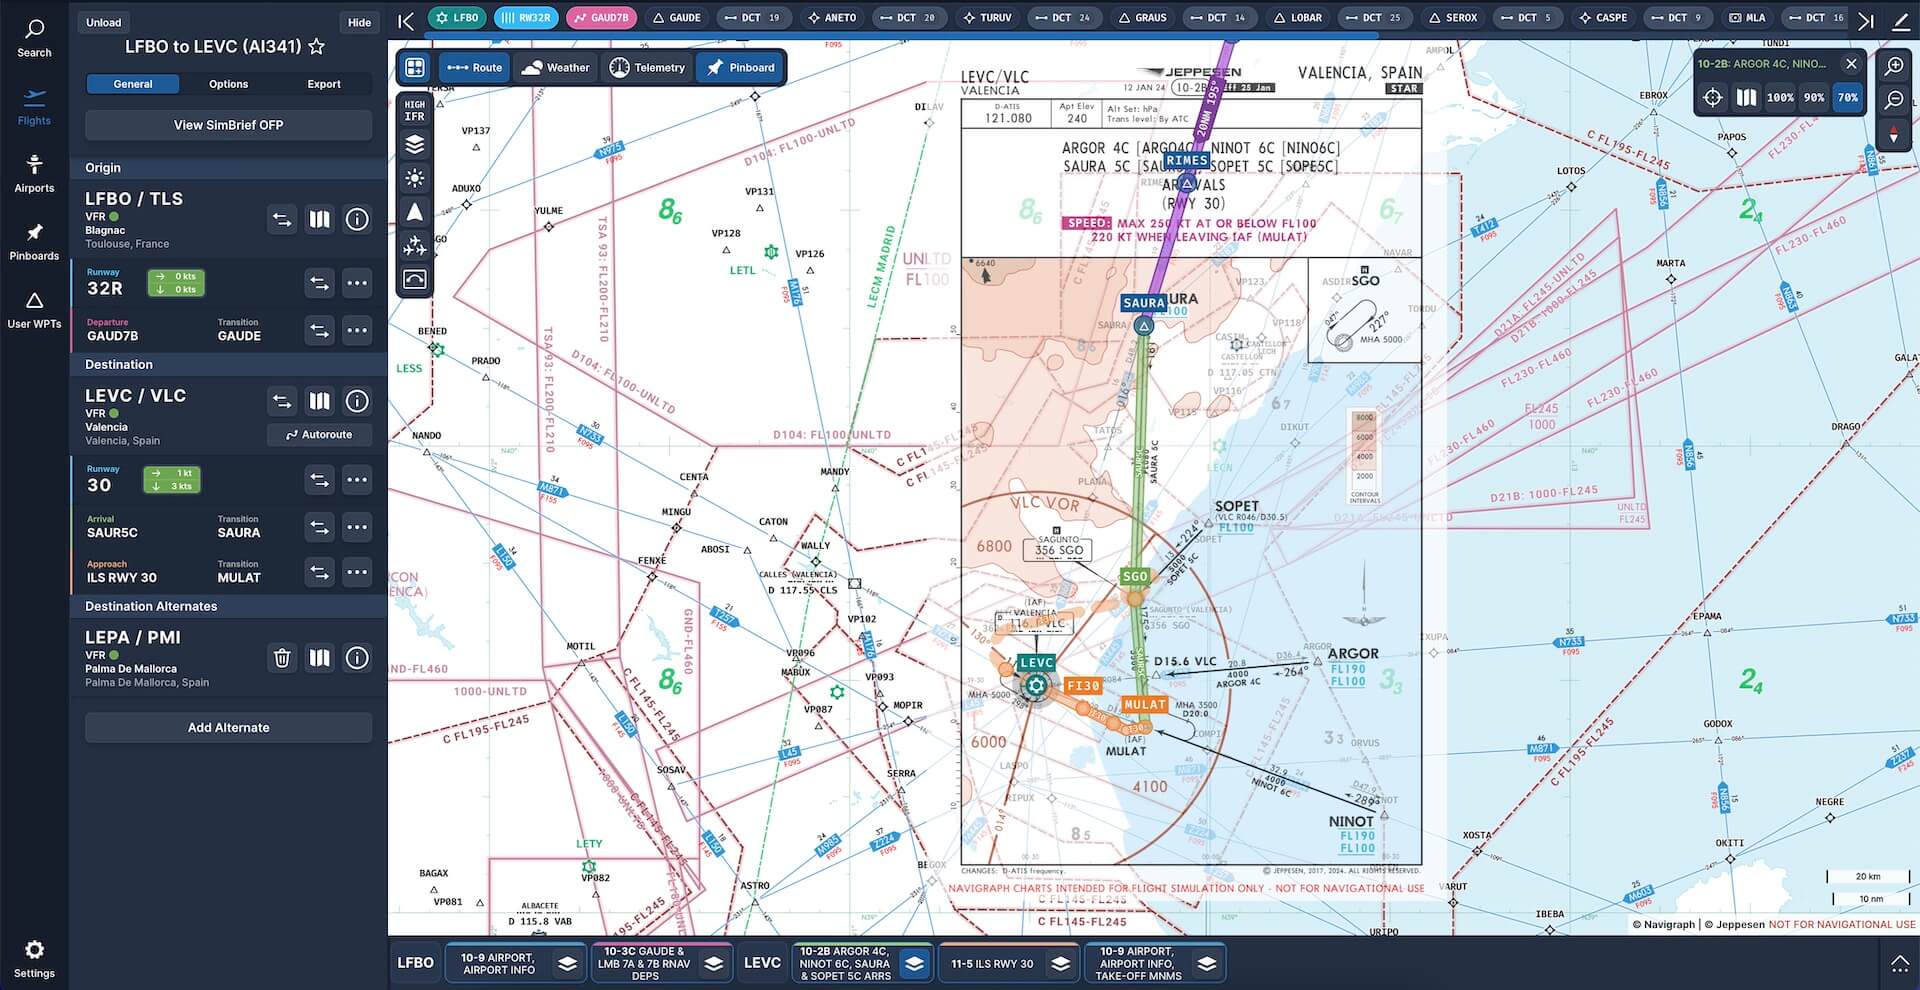Zoom in on the map
Viewport: 1920px width, 990px height.
(1894, 66)
